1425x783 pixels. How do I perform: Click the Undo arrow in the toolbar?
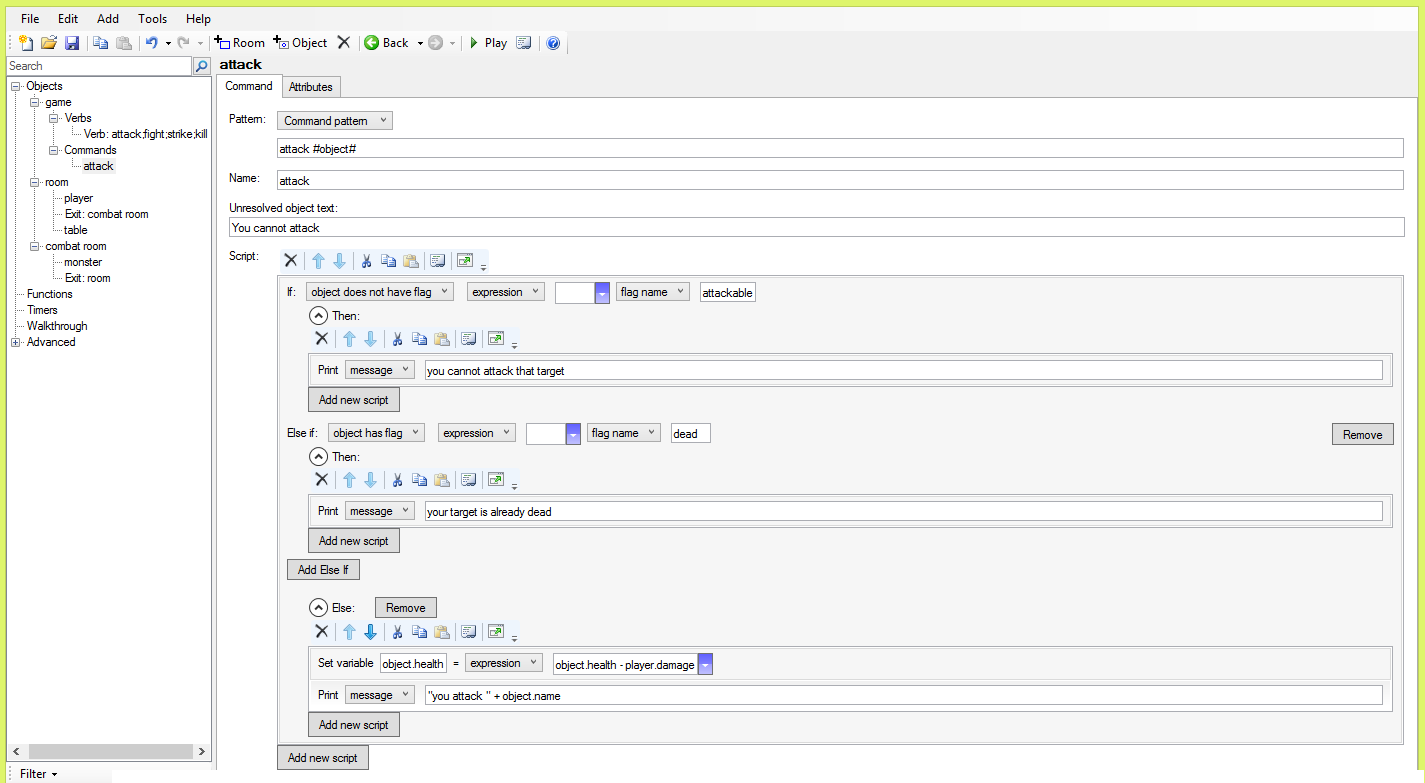(x=151, y=43)
